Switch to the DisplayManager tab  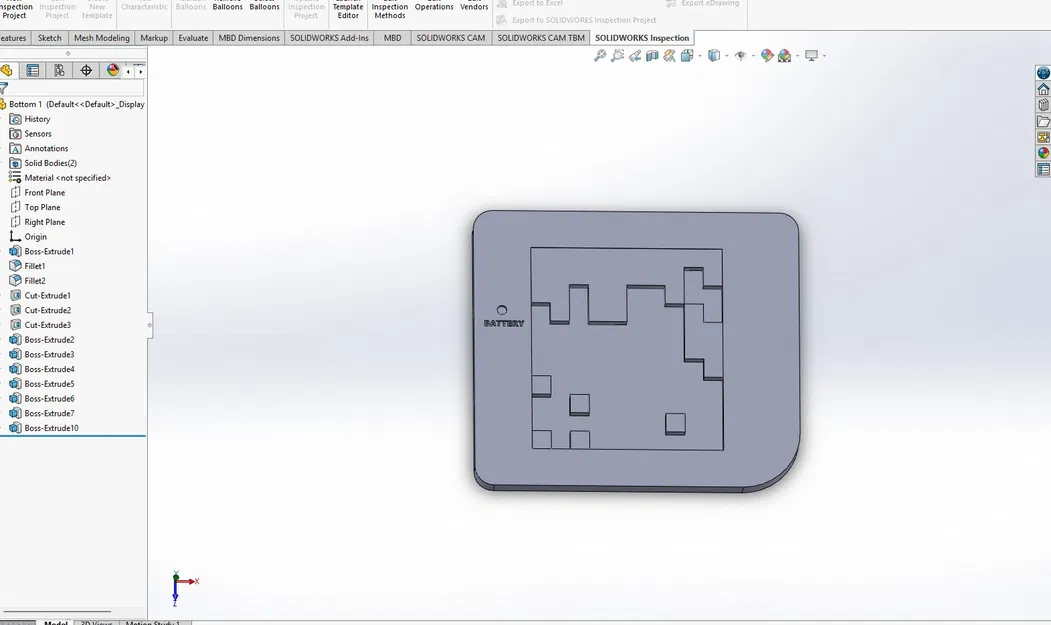pyautogui.click(x=112, y=72)
